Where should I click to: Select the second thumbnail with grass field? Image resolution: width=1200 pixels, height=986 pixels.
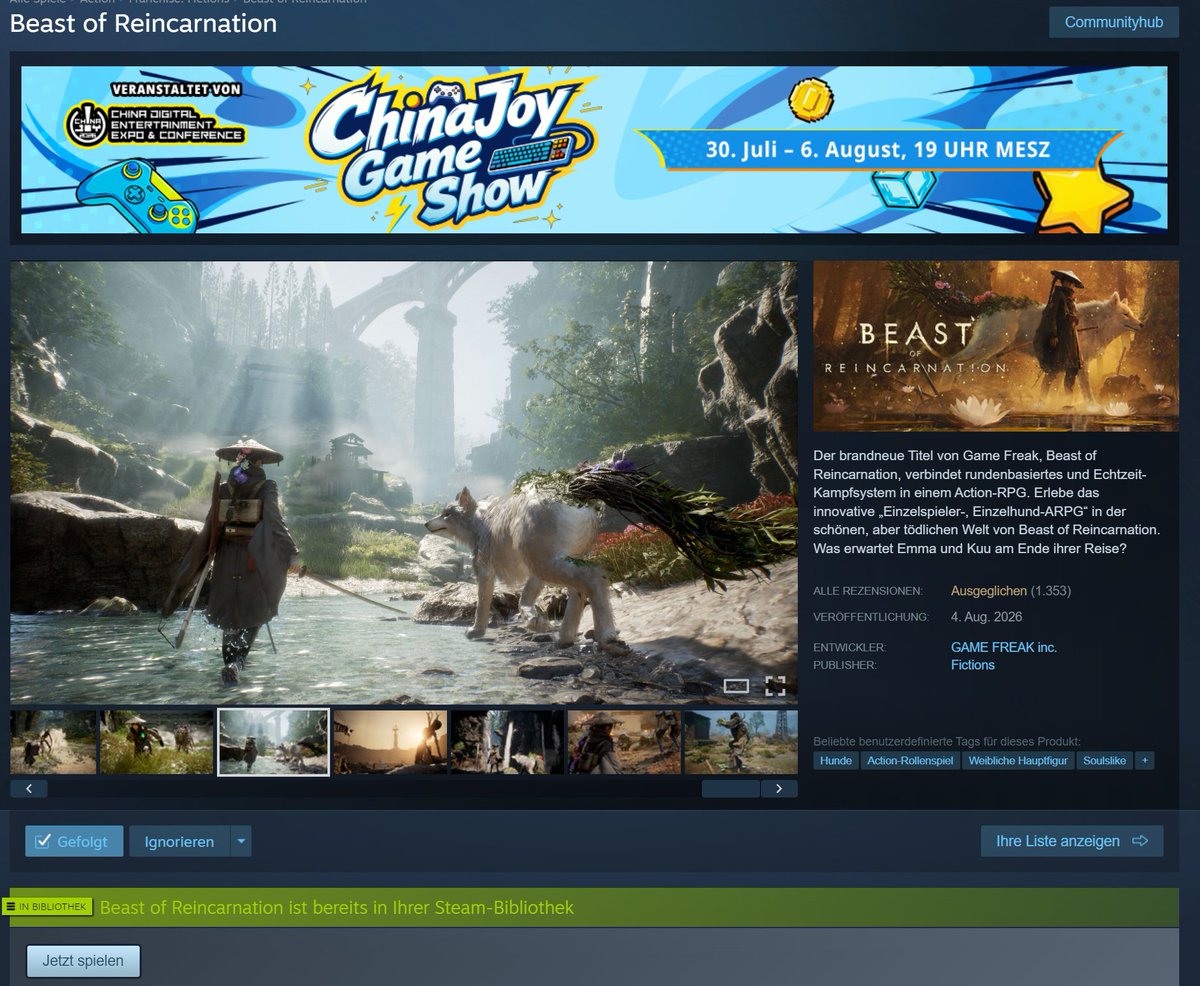click(x=157, y=742)
